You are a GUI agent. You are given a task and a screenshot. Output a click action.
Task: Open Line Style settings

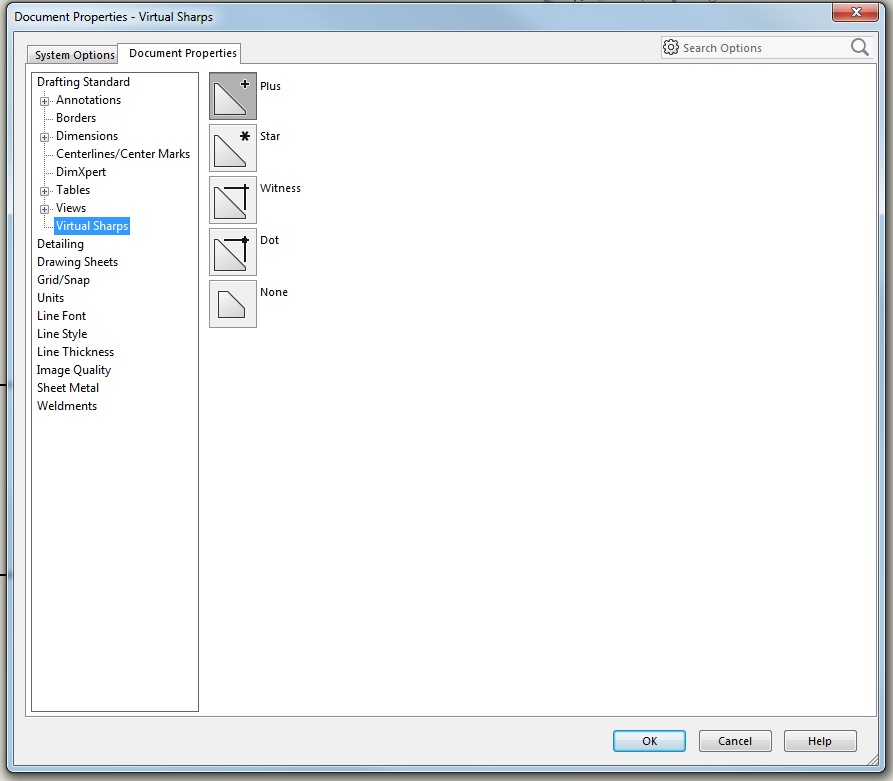(x=62, y=334)
